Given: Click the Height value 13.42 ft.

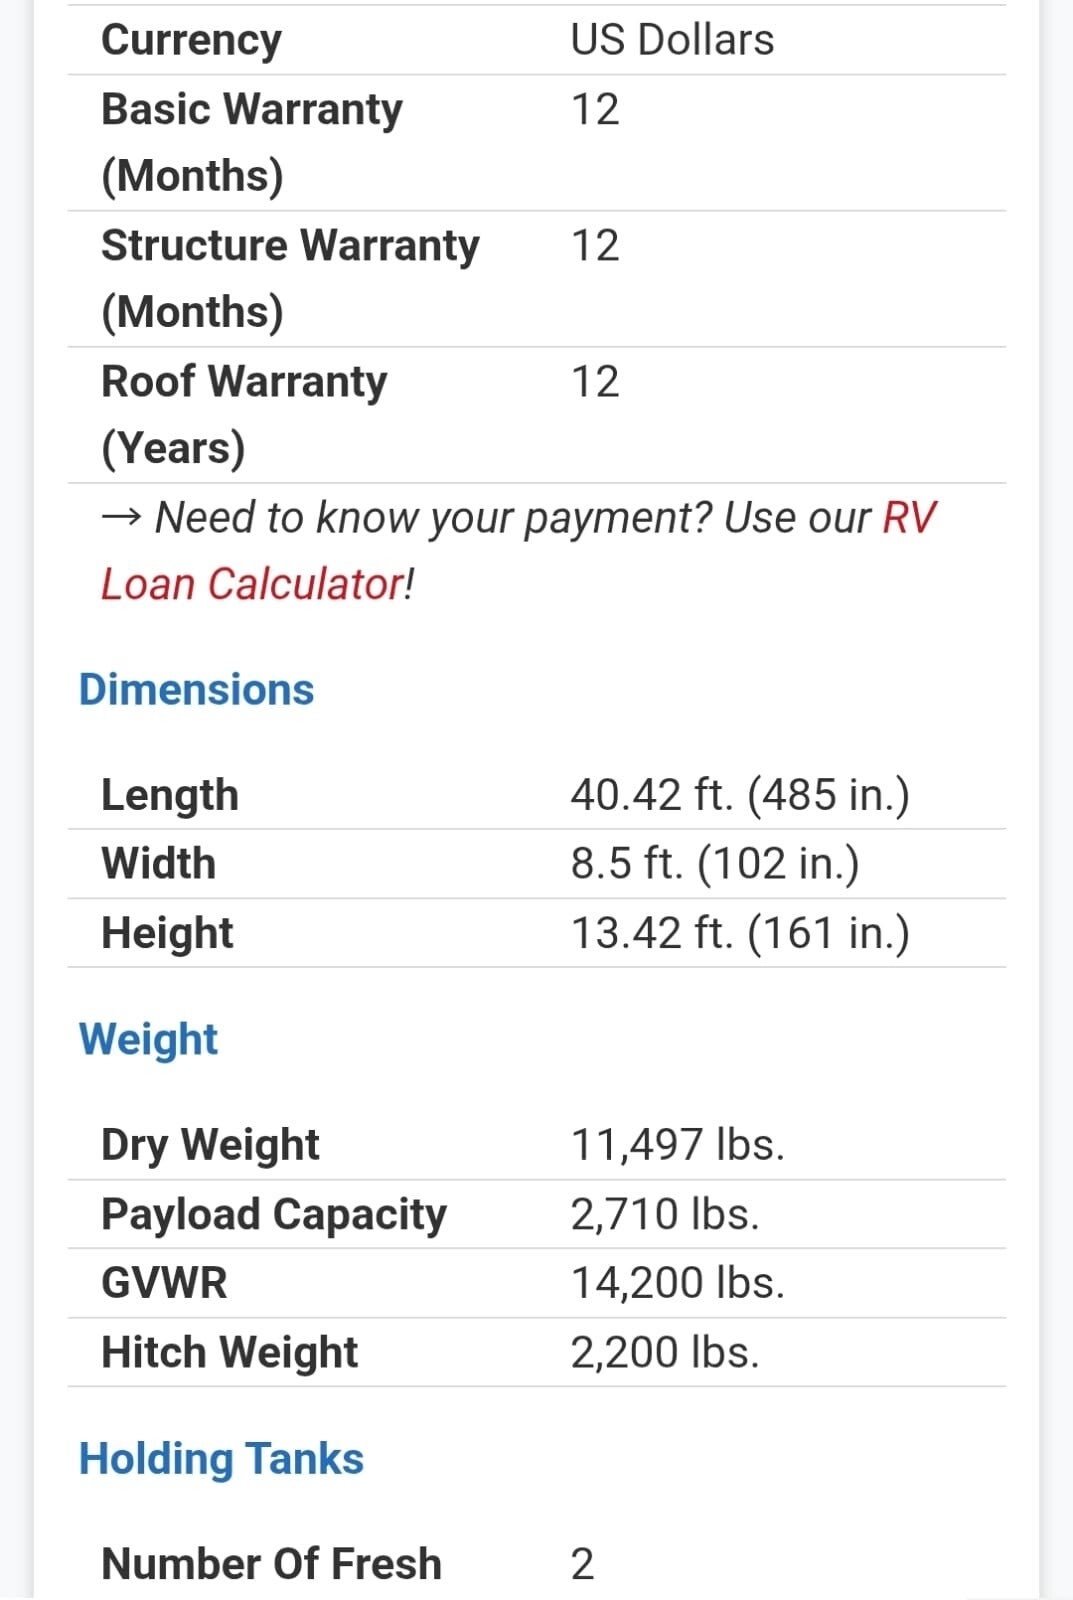Looking at the screenshot, I should pyautogui.click(x=740, y=933).
